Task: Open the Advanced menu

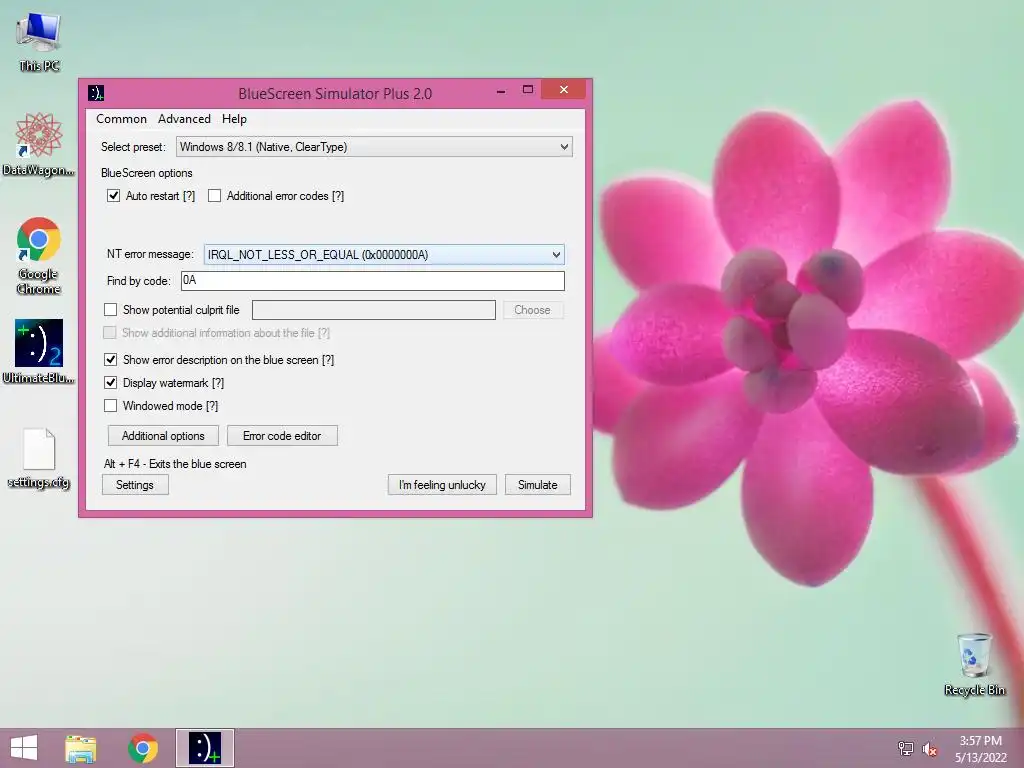Action: coord(184,119)
